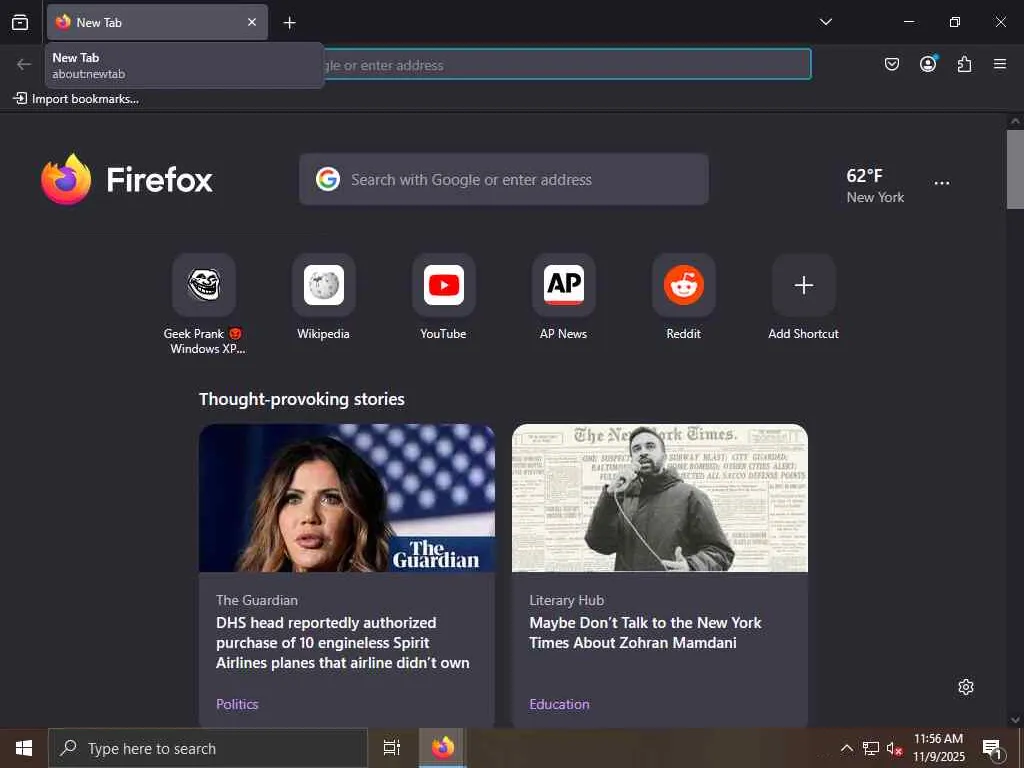Open the Windows Start button
This screenshot has height=768, width=1024.
point(24,748)
